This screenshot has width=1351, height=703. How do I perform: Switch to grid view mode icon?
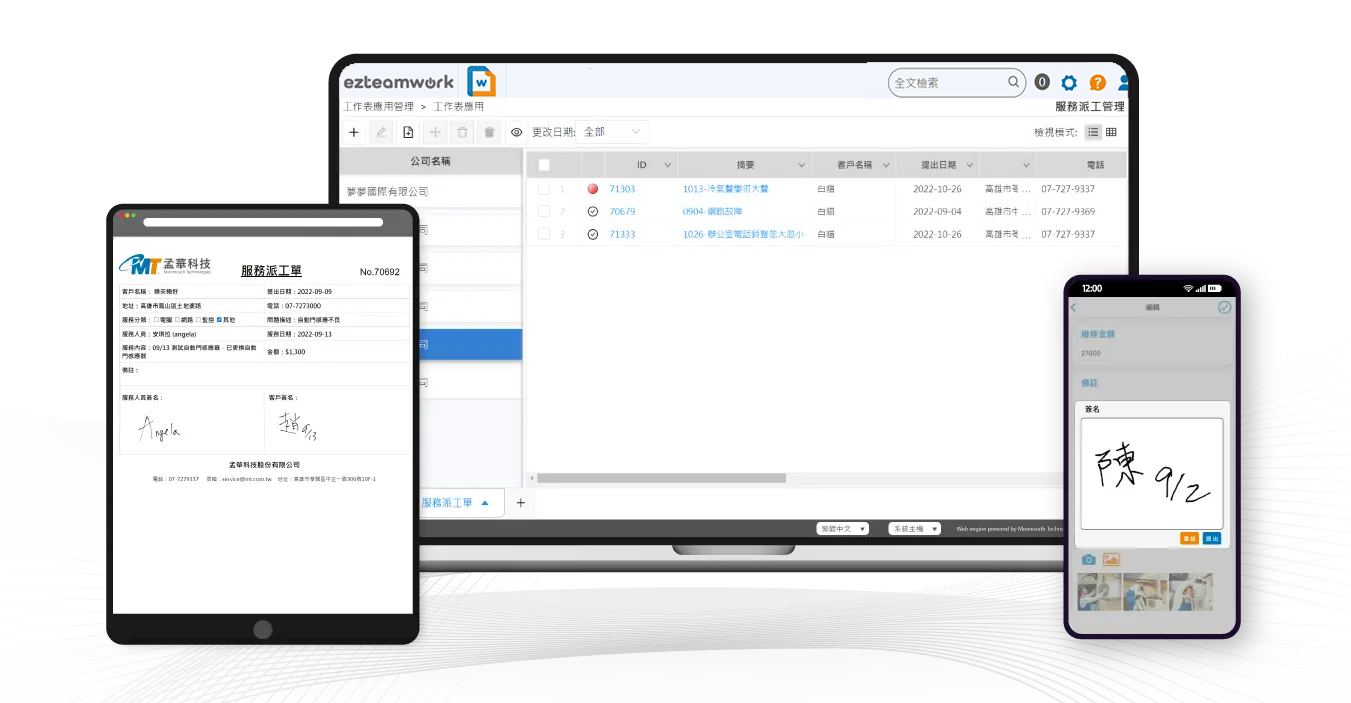(x=1111, y=132)
